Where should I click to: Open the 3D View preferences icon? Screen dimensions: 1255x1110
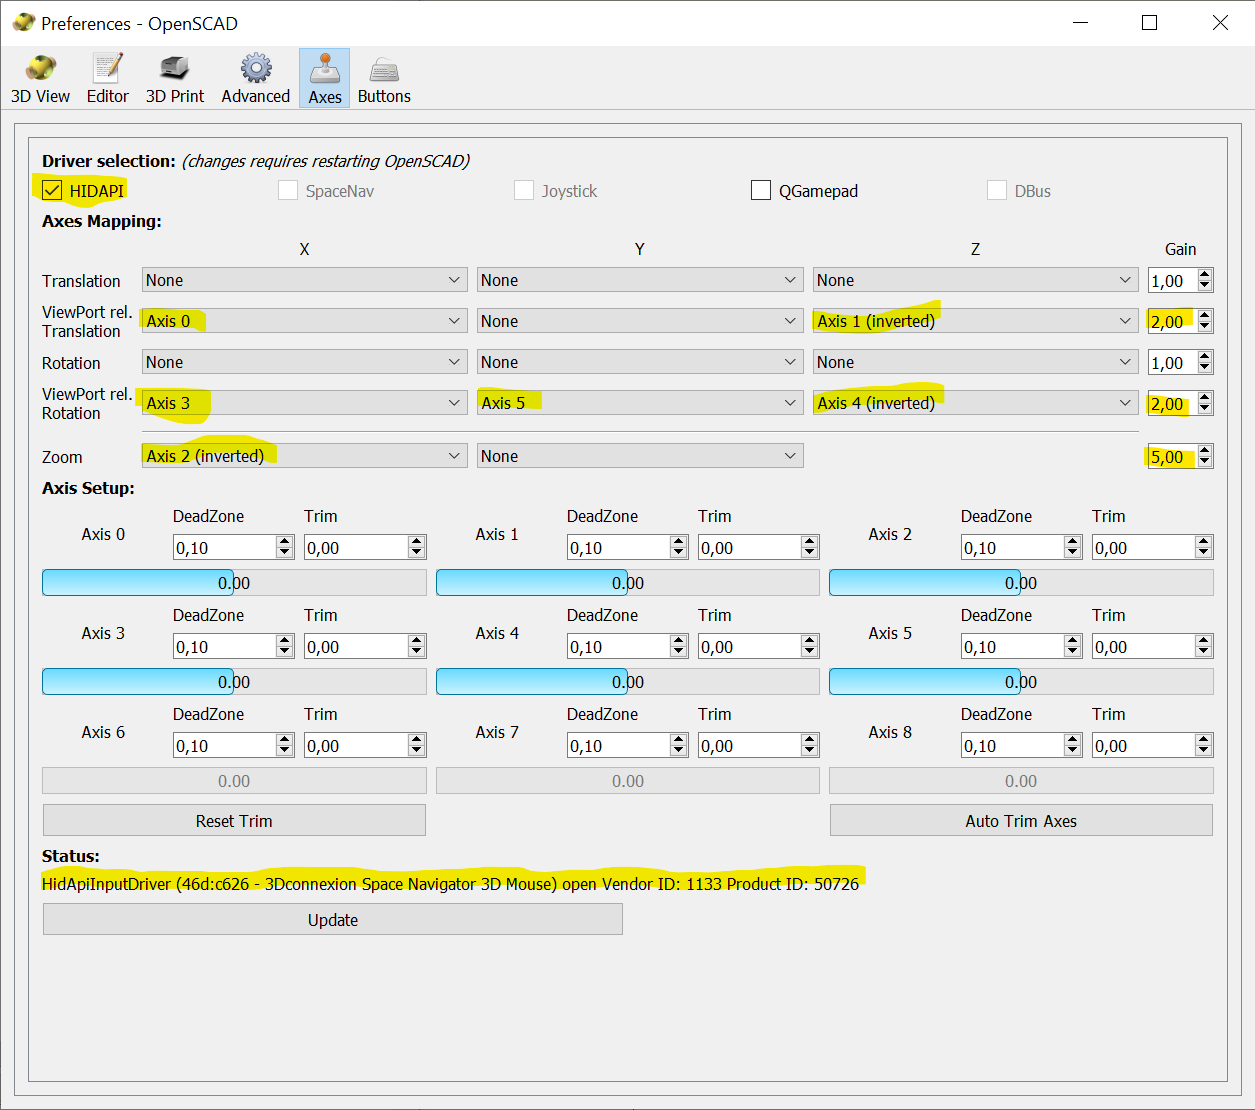40,69
